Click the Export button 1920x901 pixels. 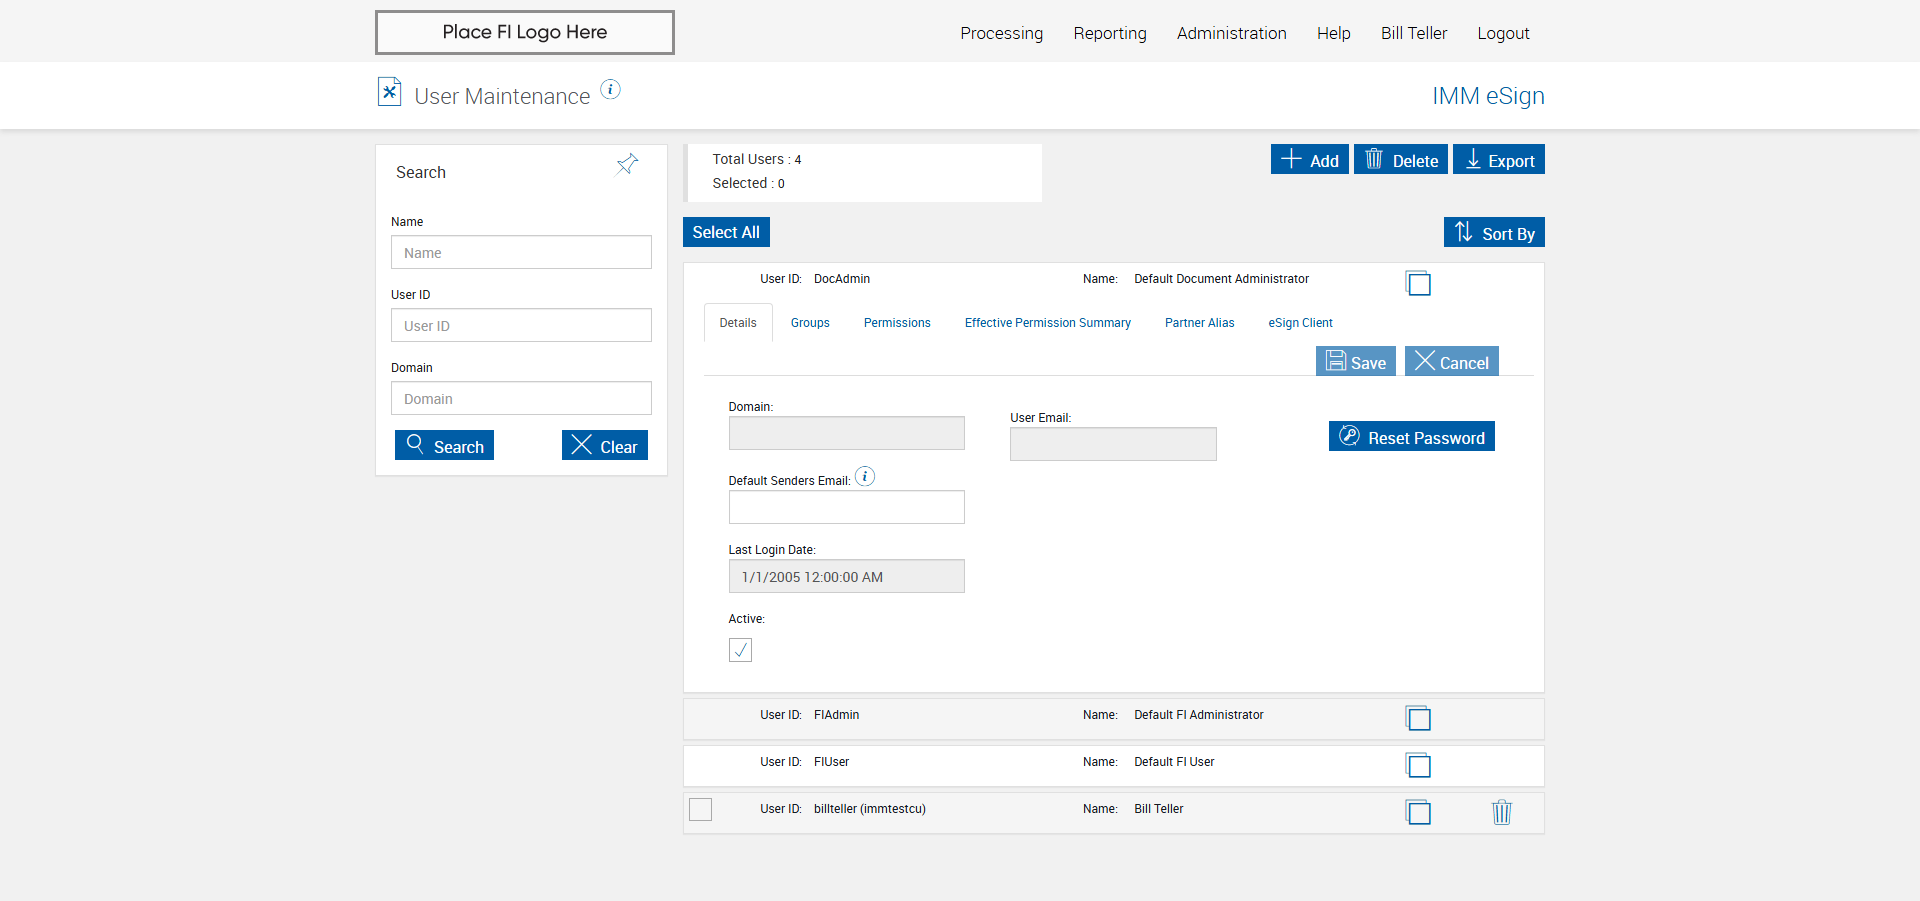pos(1498,159)
